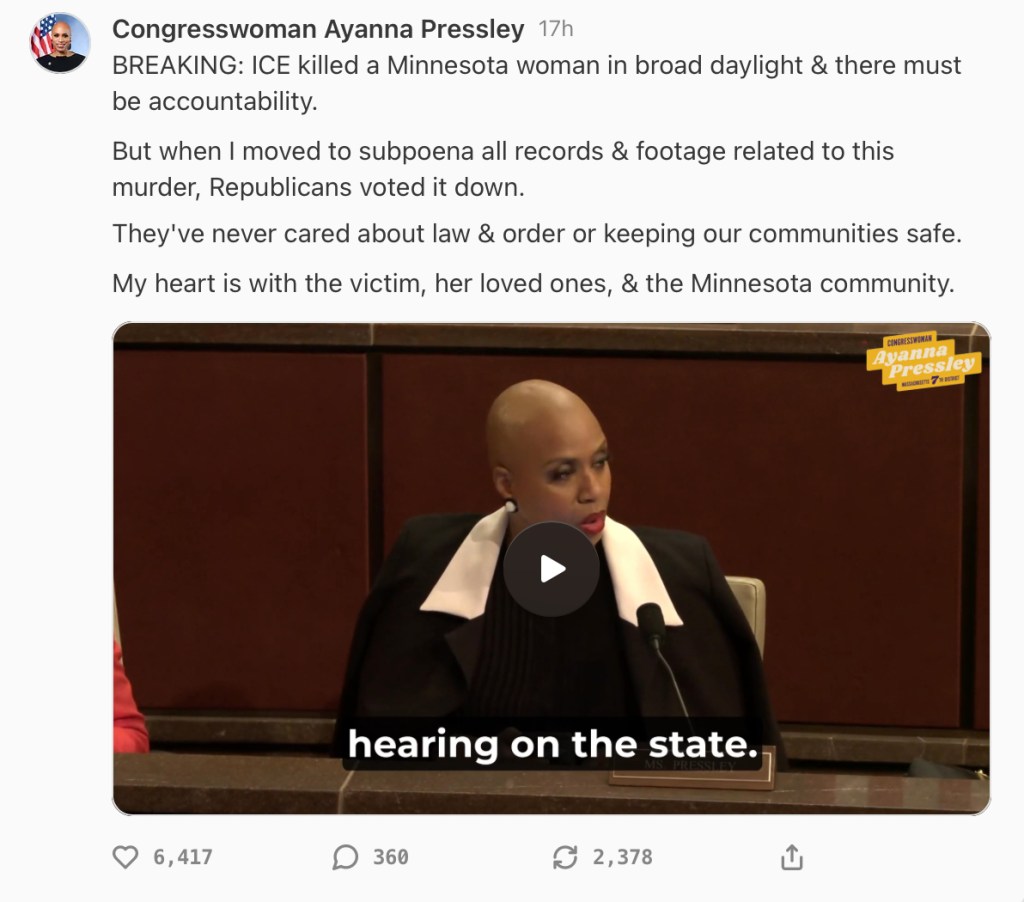The height and width of the screenshot is (902, 1024).
Task: Play the video with the center play button
Action: click(x=551, y=569)
